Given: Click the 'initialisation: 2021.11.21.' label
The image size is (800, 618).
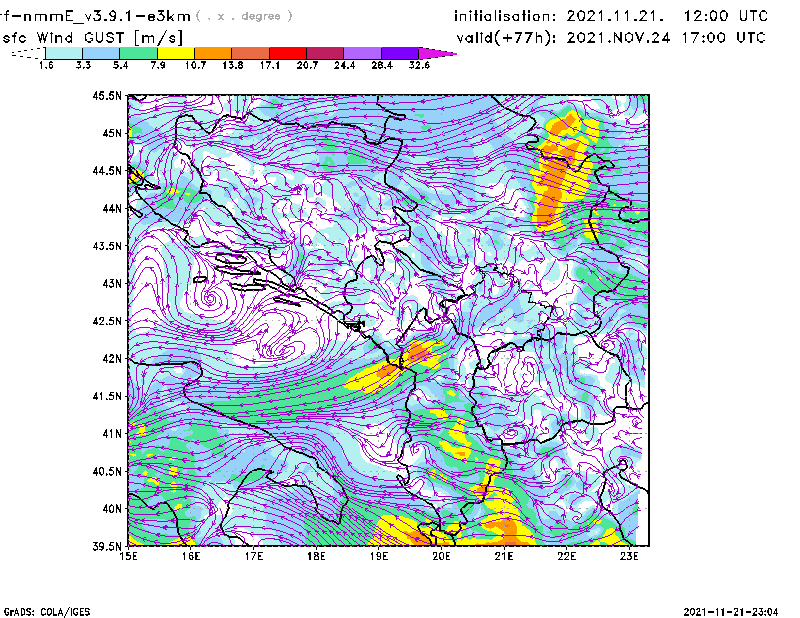Looking at the screenshot, I should [x=560, y=16].
